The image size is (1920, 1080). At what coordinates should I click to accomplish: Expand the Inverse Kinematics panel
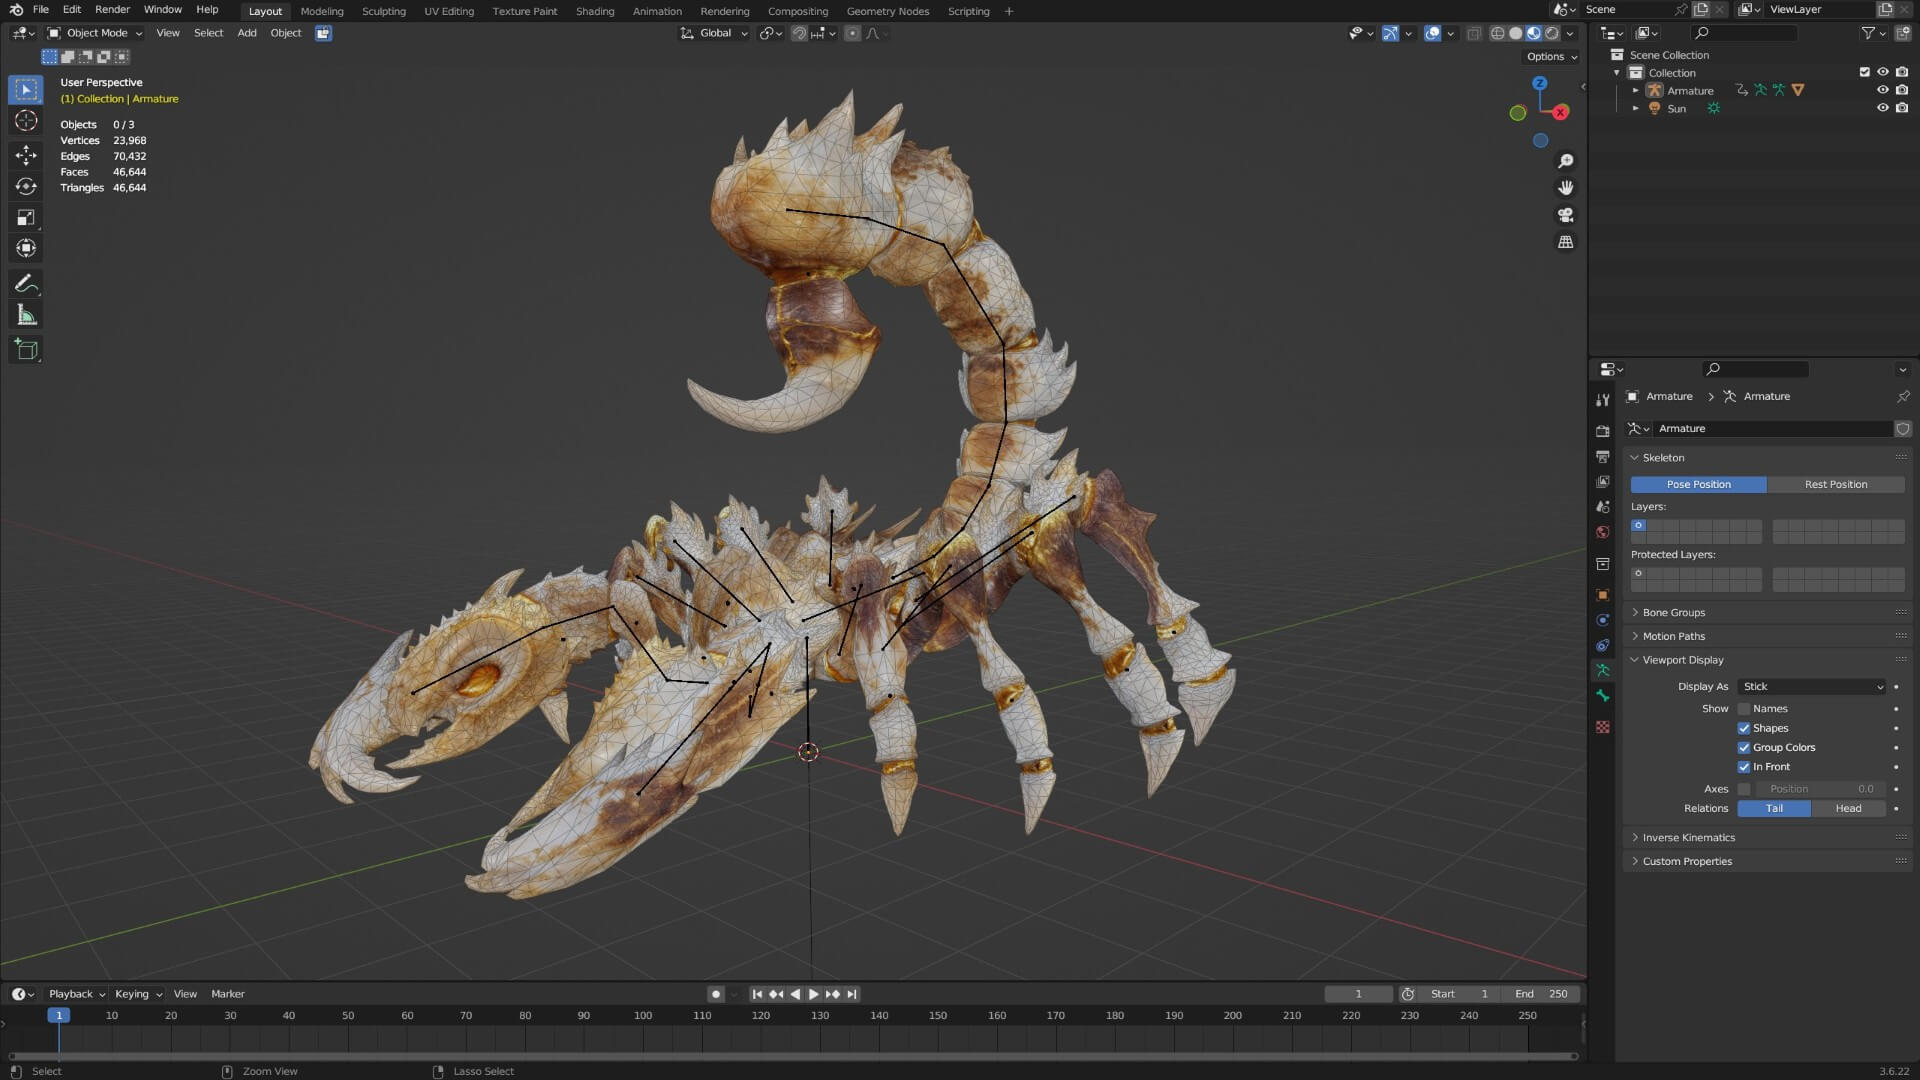click(x=1766, y=838)
